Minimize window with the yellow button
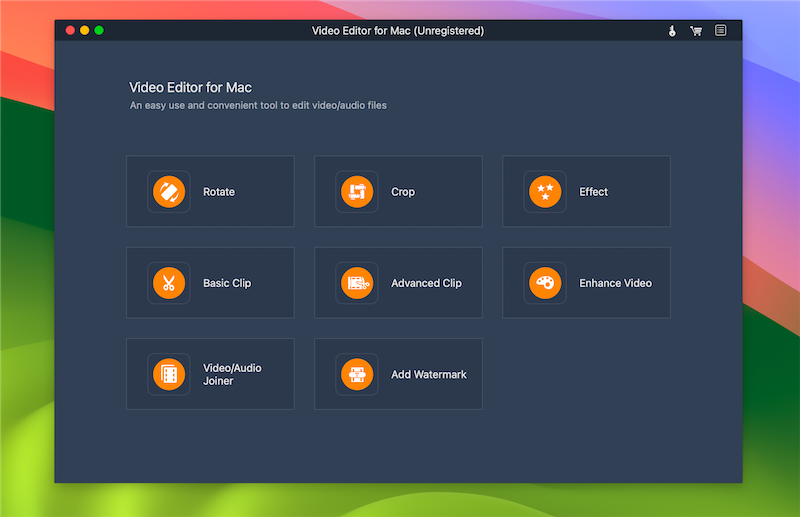This screenshot has width=800, height=517. pos(85,31)
